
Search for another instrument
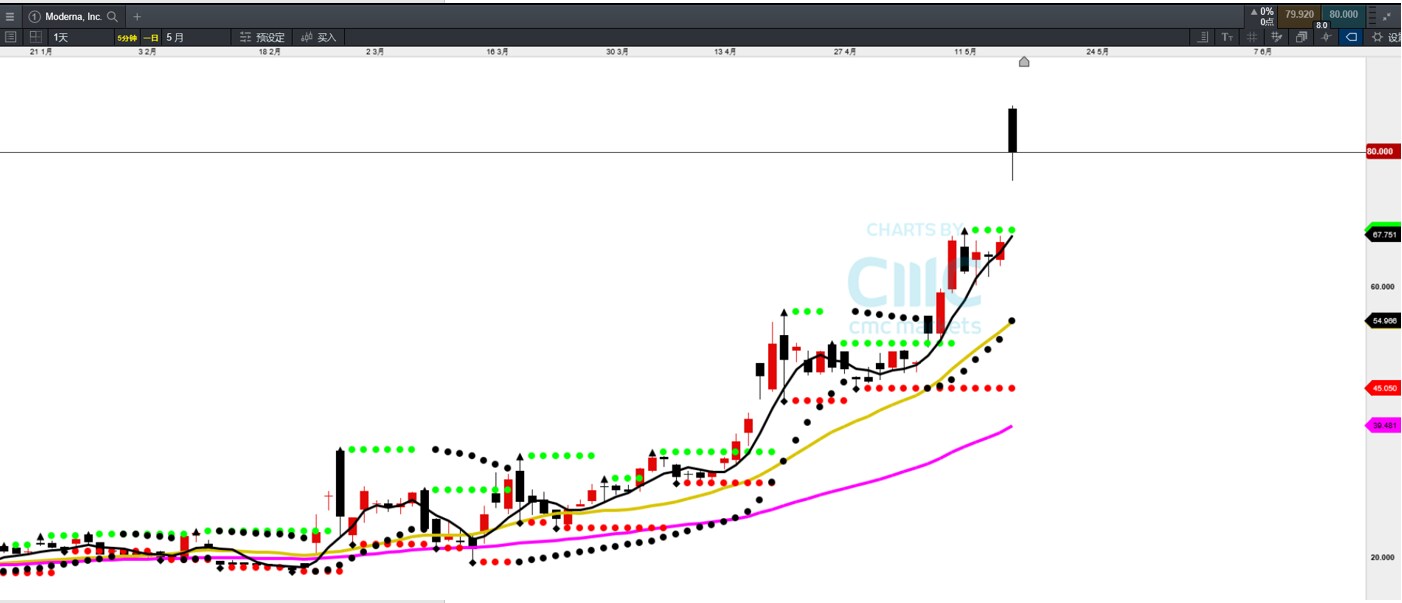point(112,17)
